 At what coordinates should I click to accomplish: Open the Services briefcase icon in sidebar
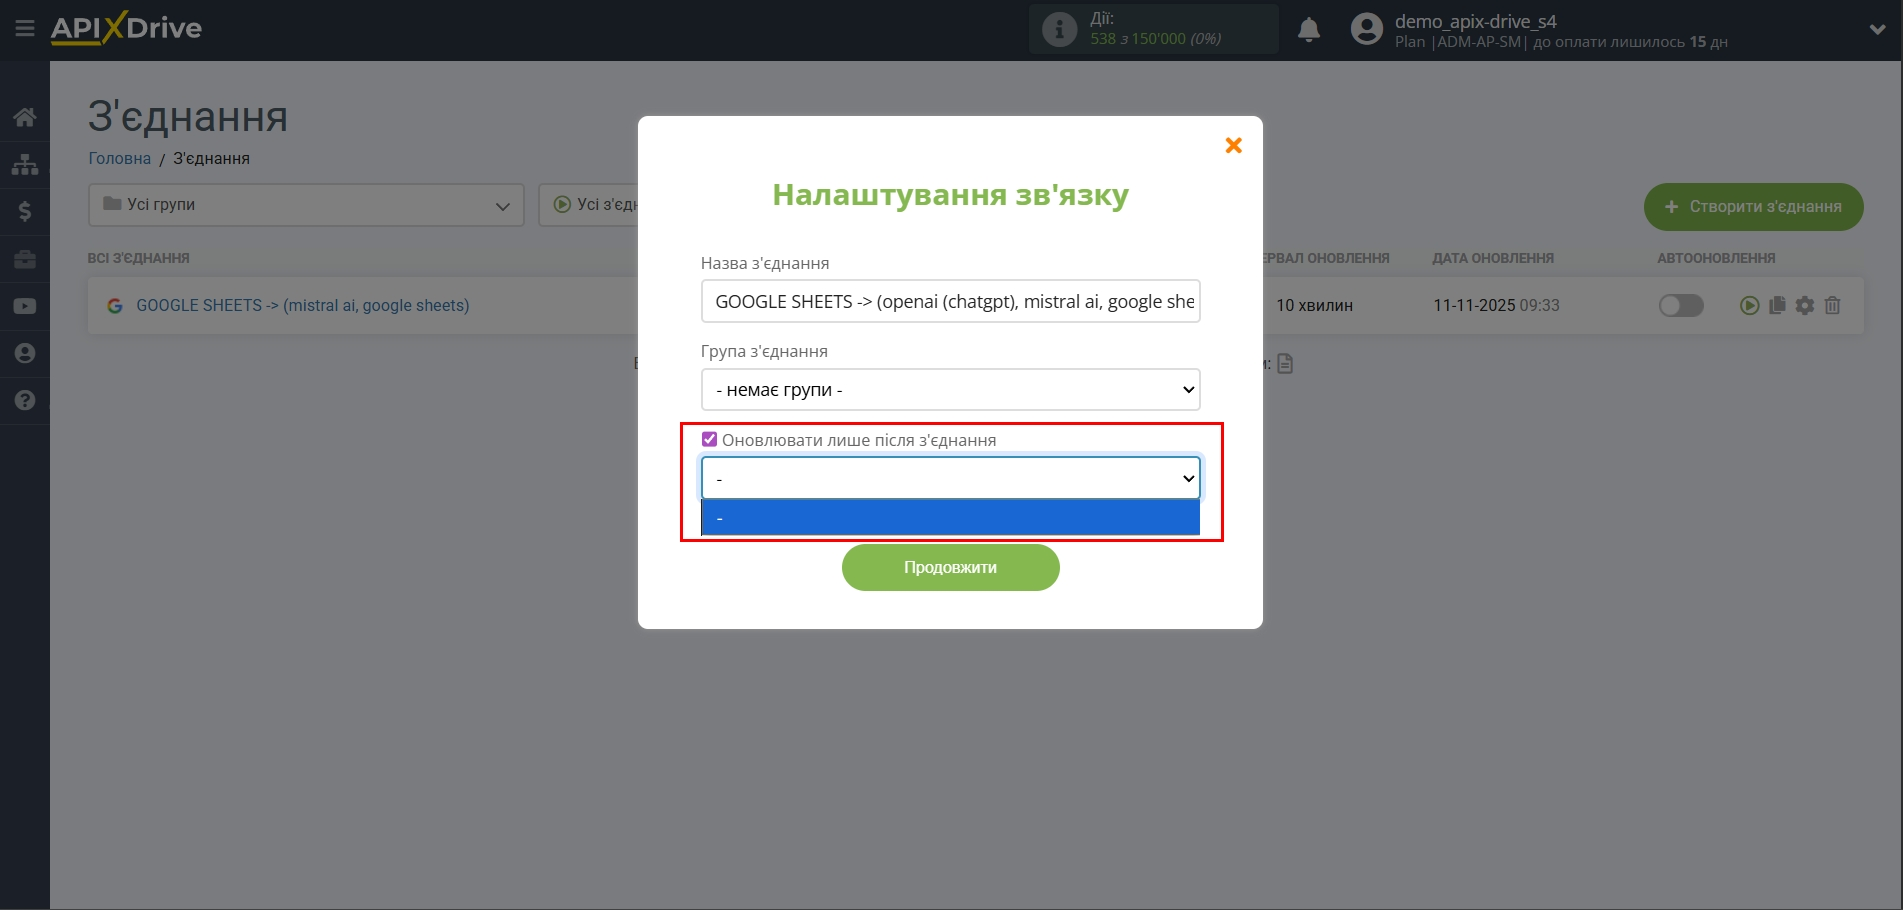click(24, 258)
